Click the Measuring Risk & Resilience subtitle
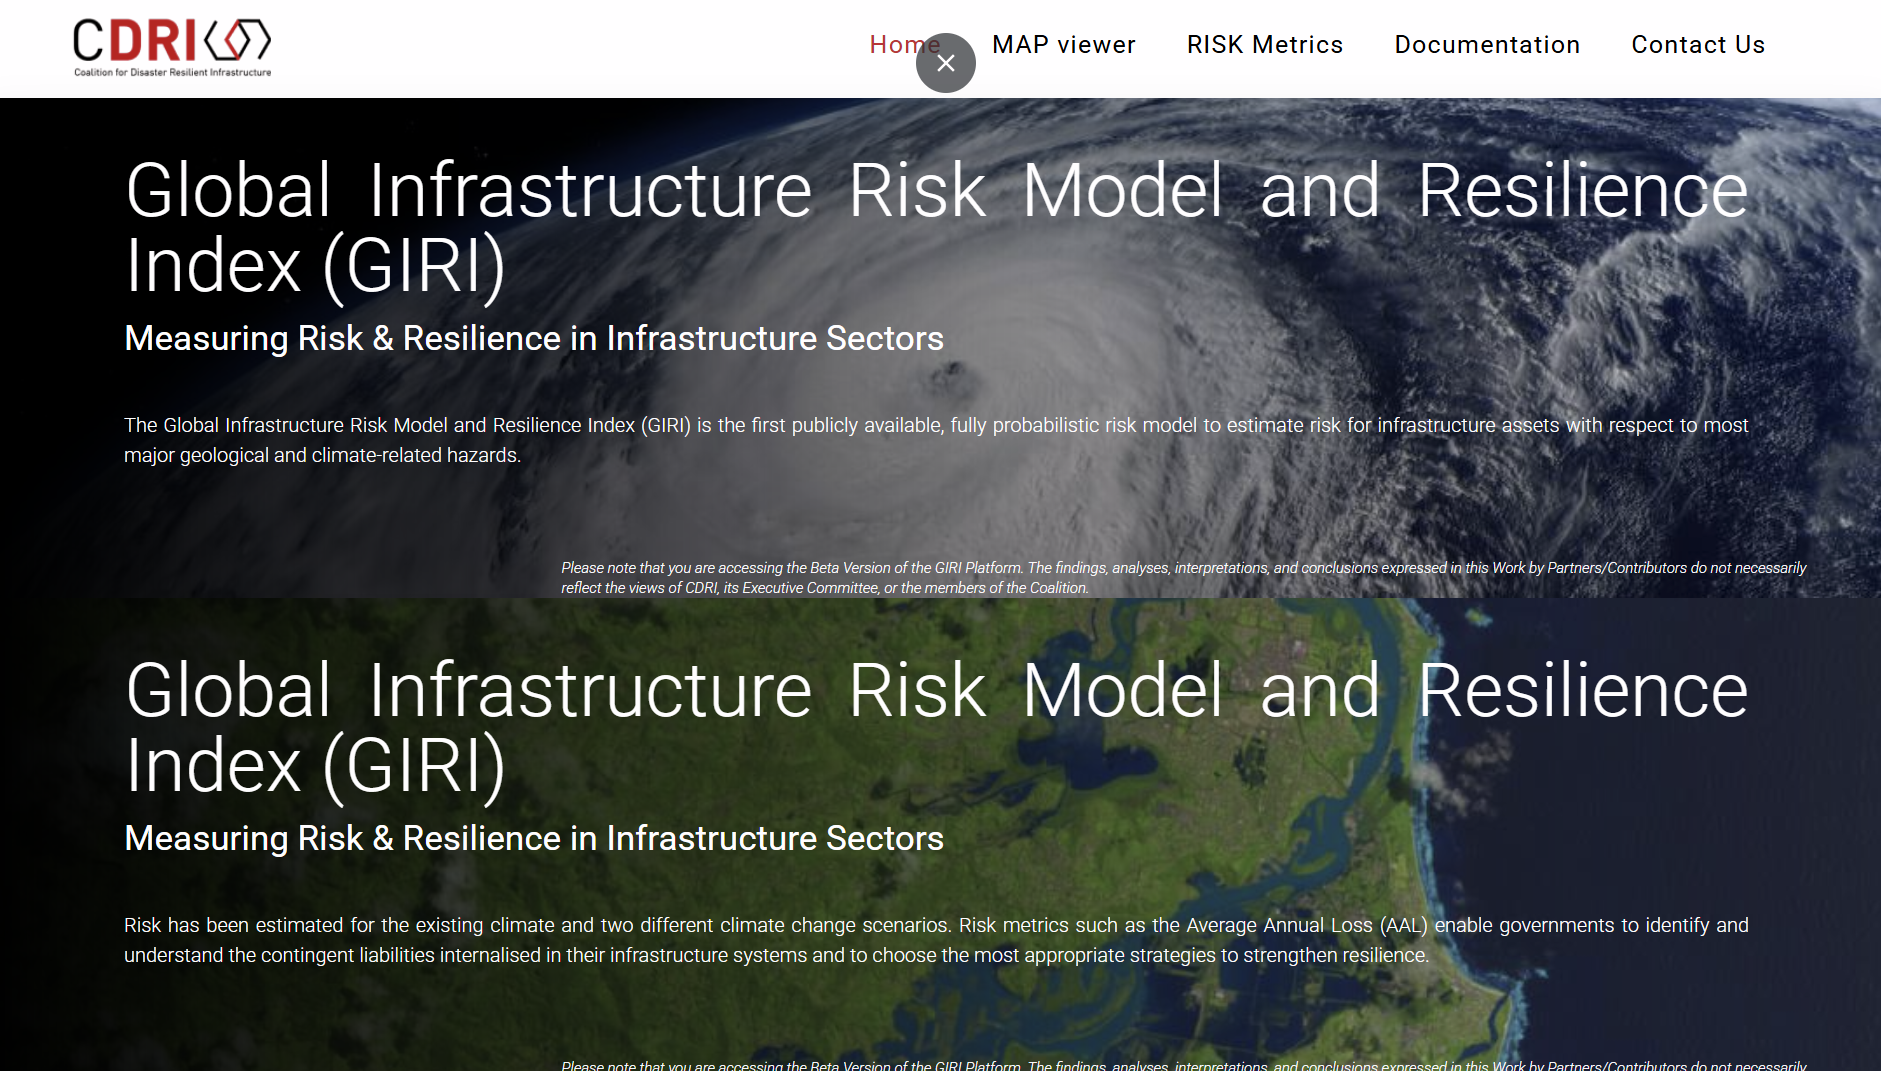The image size is (1881, 1071). [x=533, y=338]
